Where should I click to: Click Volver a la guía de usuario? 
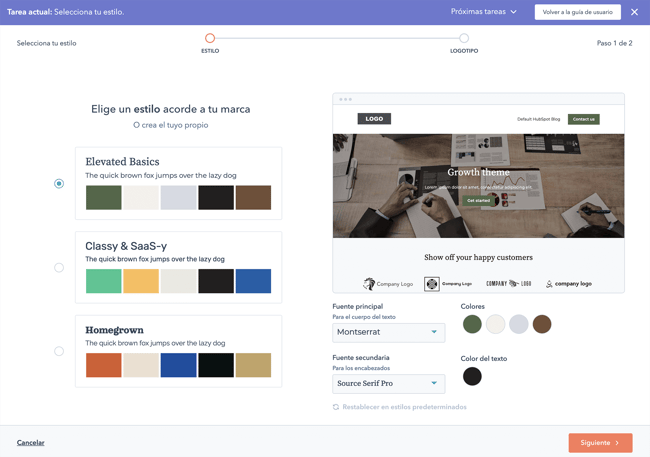tap(577, 12)
